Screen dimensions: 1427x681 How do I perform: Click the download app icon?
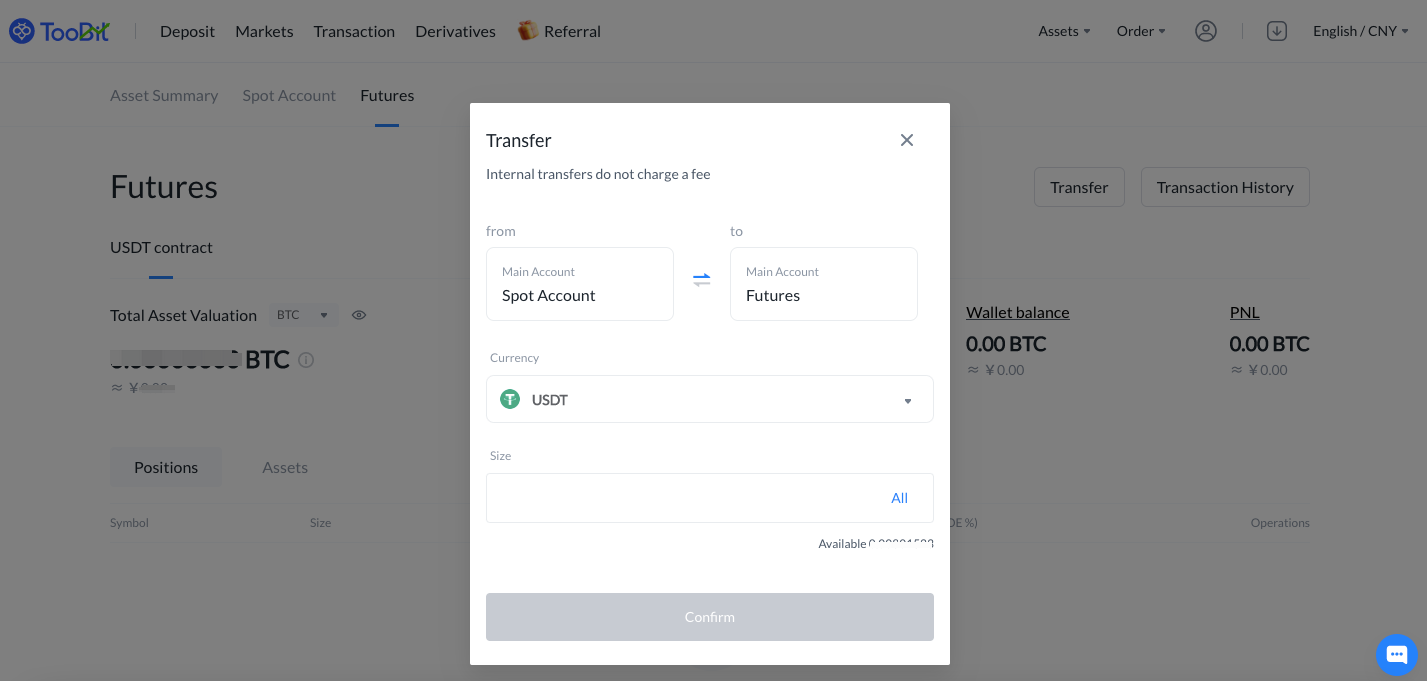(1277, 31)
